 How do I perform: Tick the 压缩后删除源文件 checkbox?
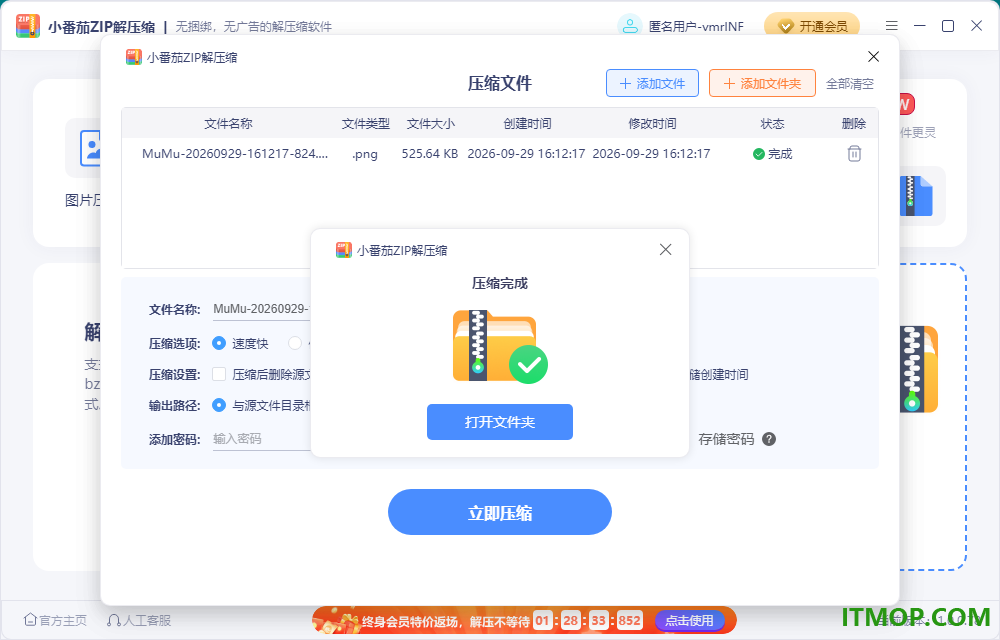pos(219,374)
